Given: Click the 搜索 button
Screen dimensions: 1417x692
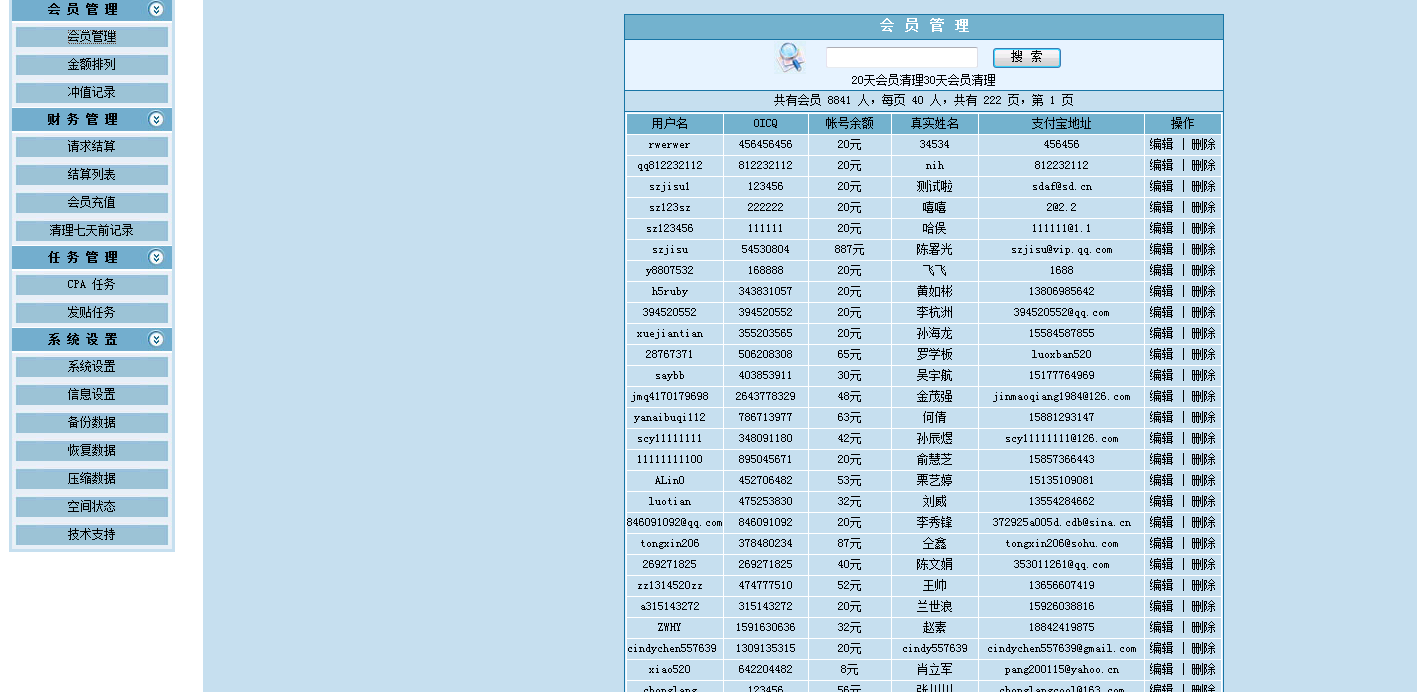Looking at the screenshot, I should [x=1027, y=58].
